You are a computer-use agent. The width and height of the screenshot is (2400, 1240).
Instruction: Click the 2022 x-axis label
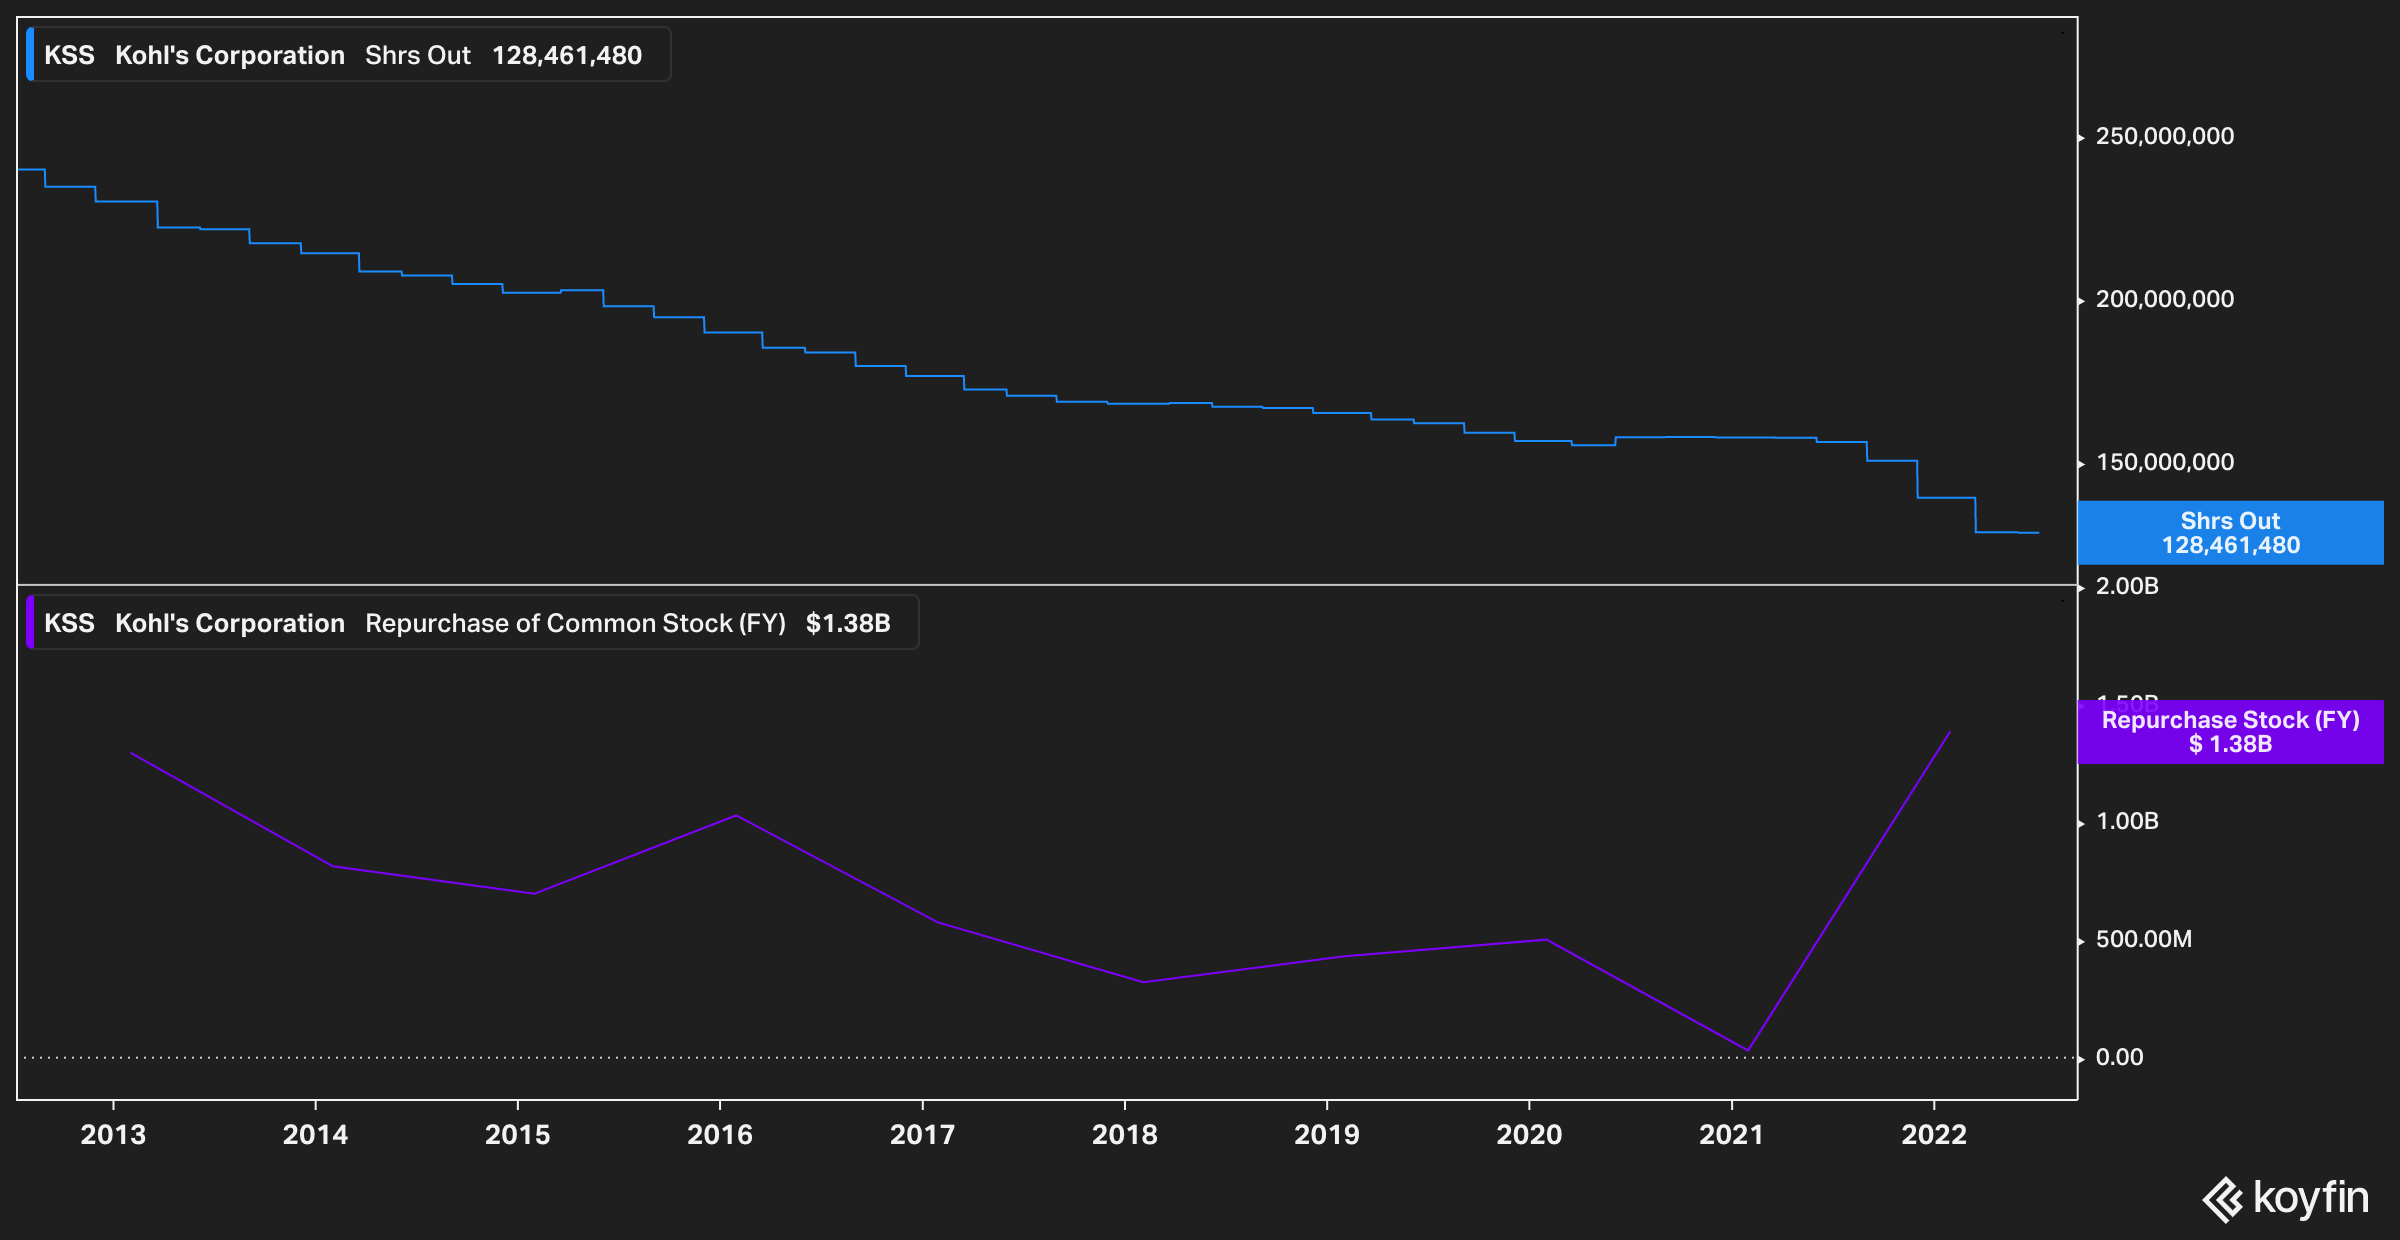pyautogui.click(x=1934, y=1135)
